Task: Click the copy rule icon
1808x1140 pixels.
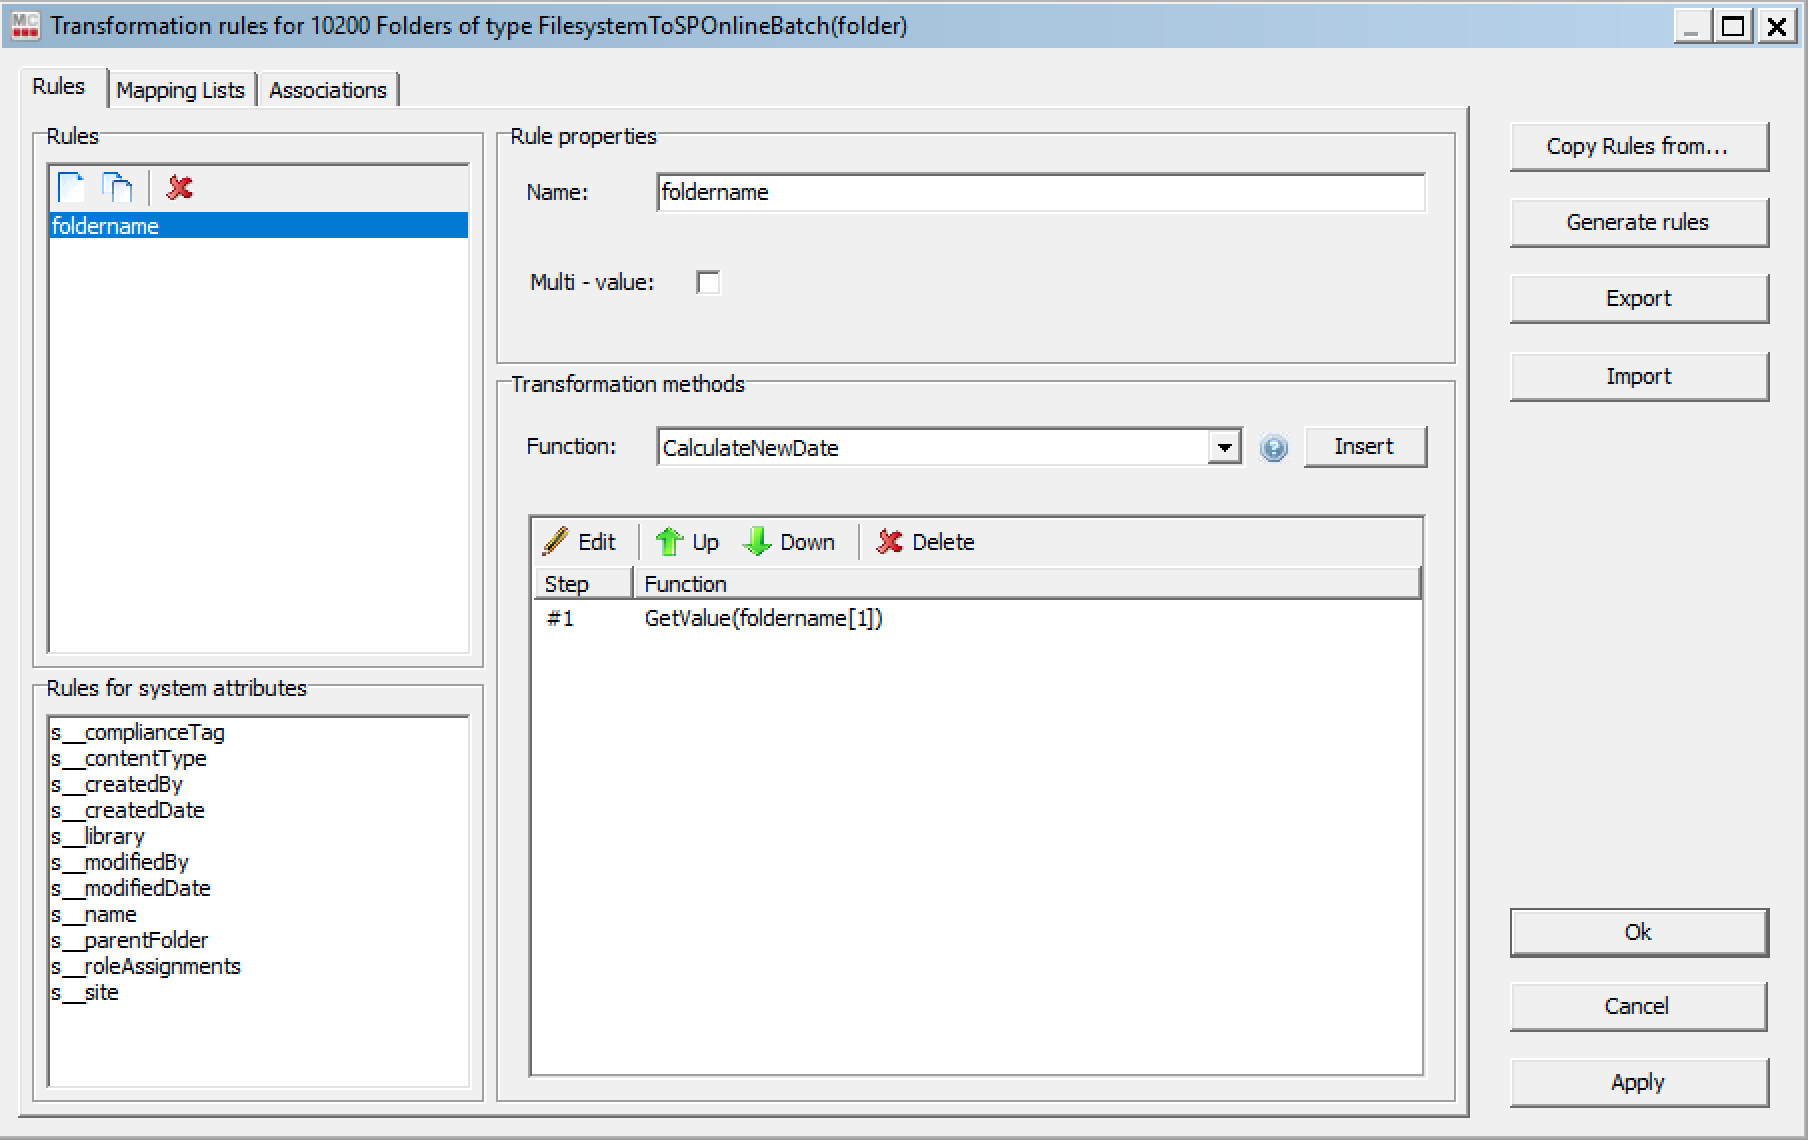Action: (x=118, y=188)
